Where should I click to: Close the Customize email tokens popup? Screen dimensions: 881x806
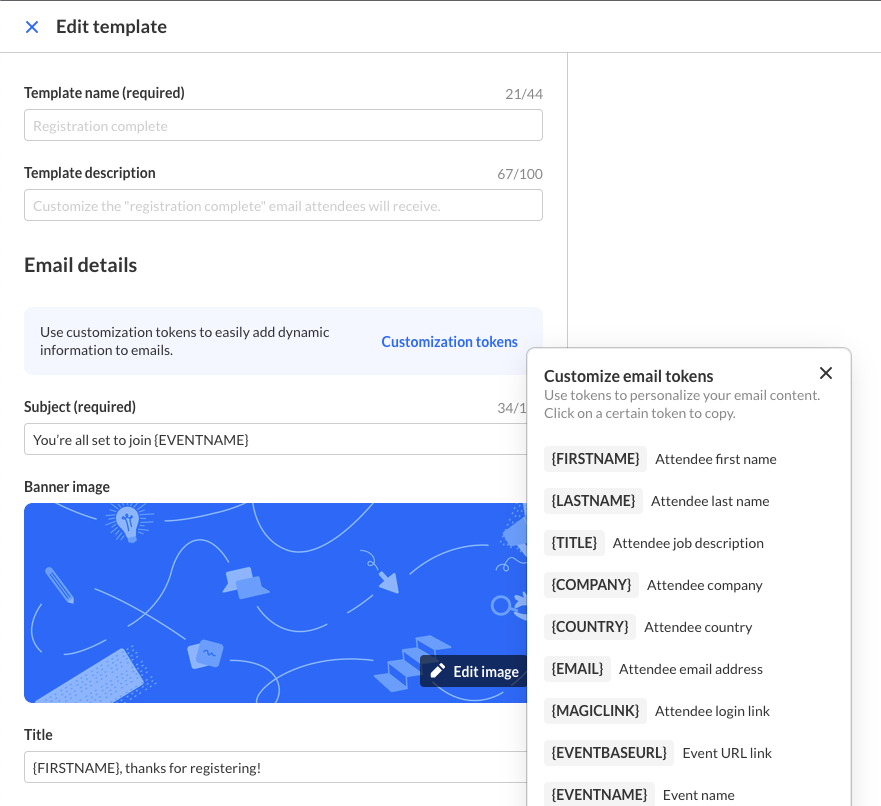pyautogui.click(x=825, y=373)
